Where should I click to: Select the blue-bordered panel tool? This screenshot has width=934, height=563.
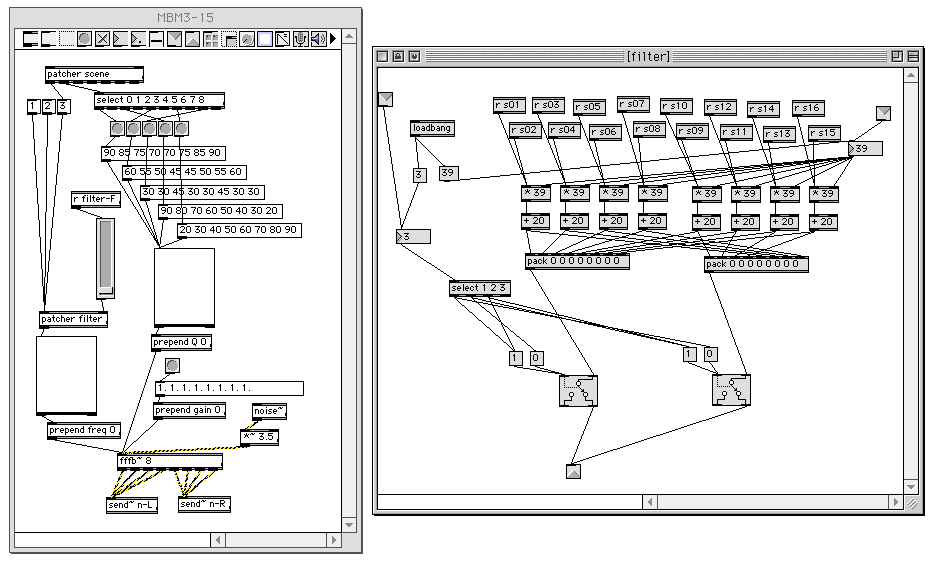[x=264, y=39]
